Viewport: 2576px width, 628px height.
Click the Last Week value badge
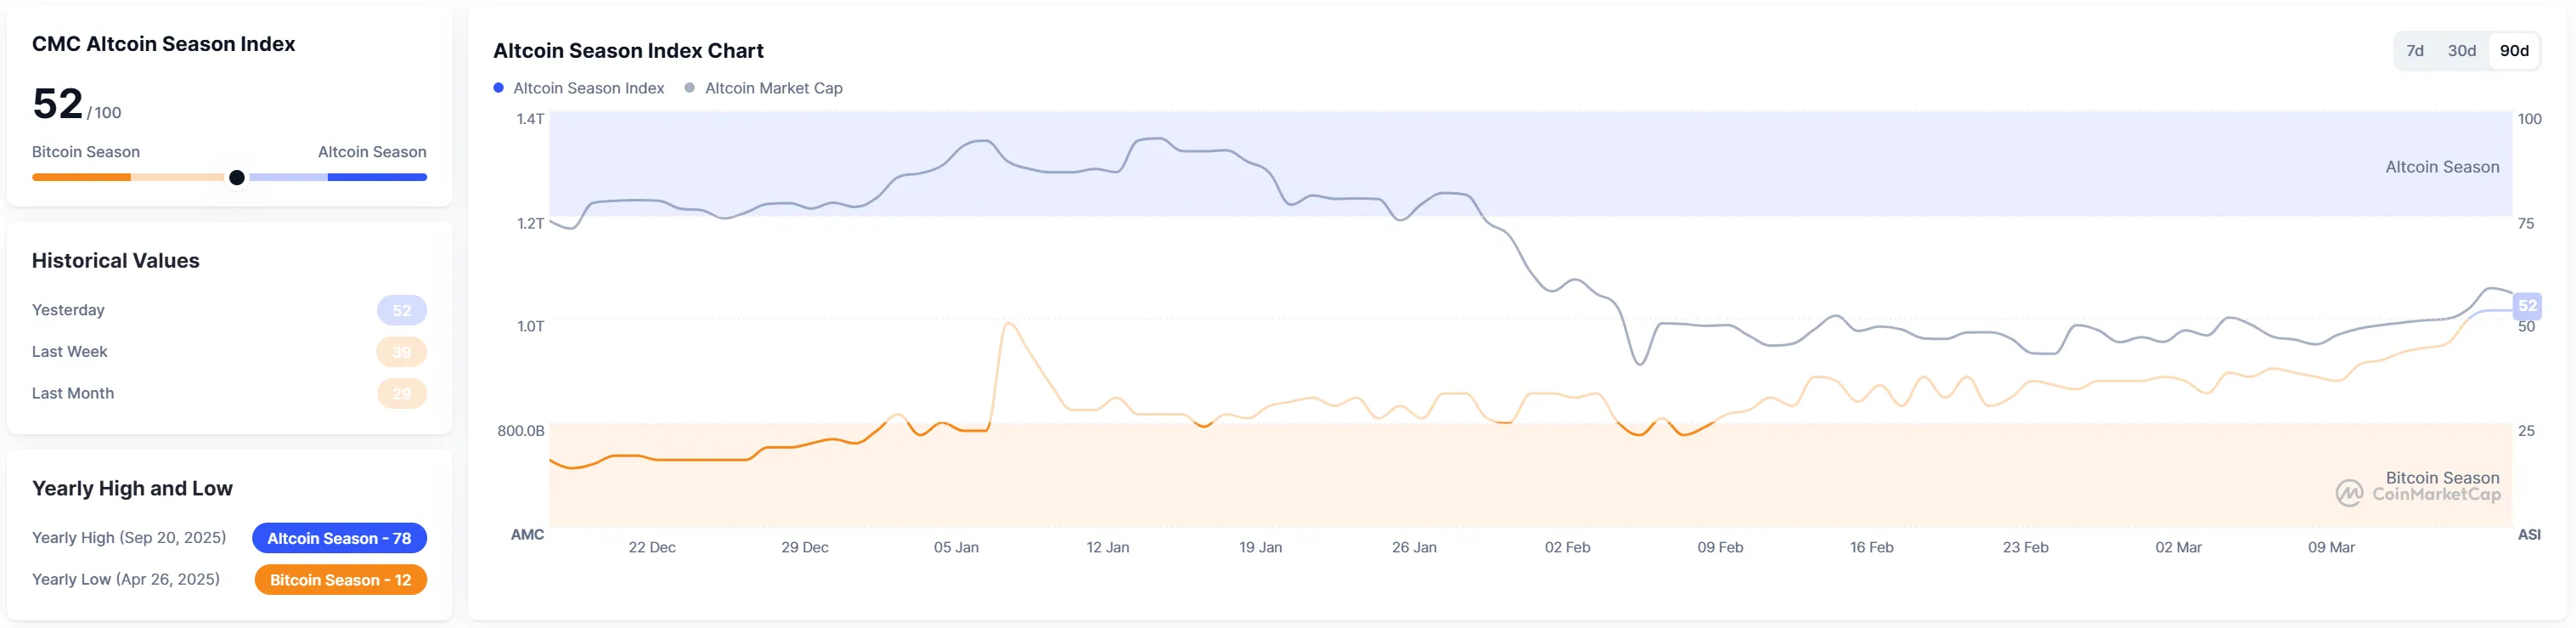401,352
